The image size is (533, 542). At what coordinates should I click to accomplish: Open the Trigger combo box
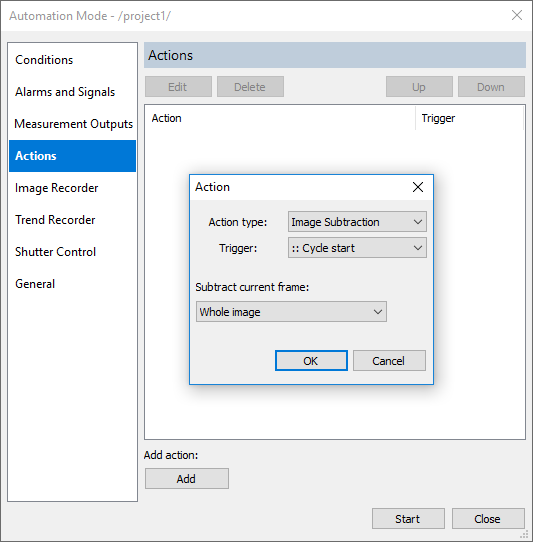pos(357,248)
